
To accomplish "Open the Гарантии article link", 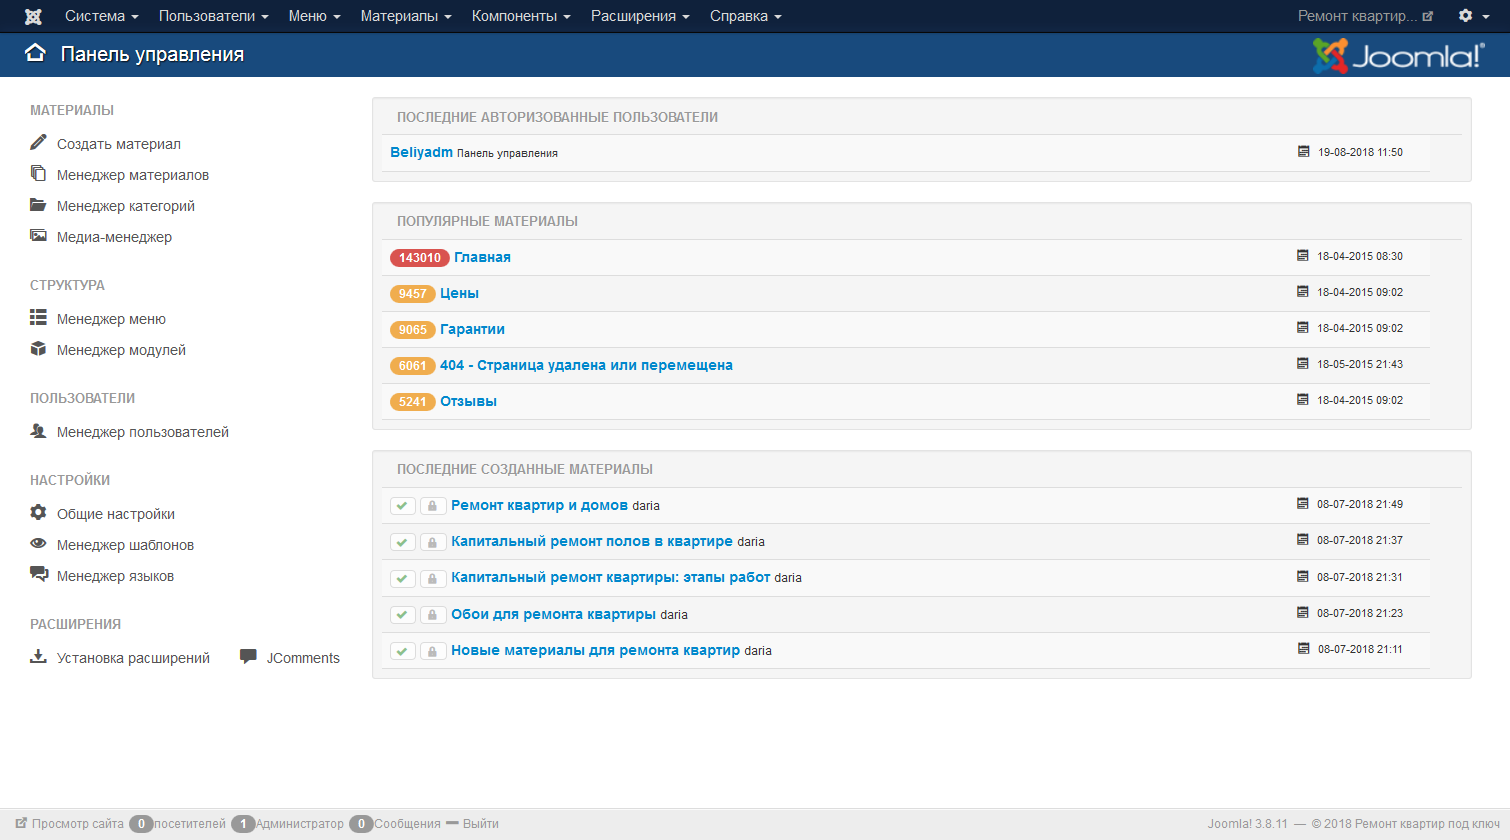I will click(472, 329).
